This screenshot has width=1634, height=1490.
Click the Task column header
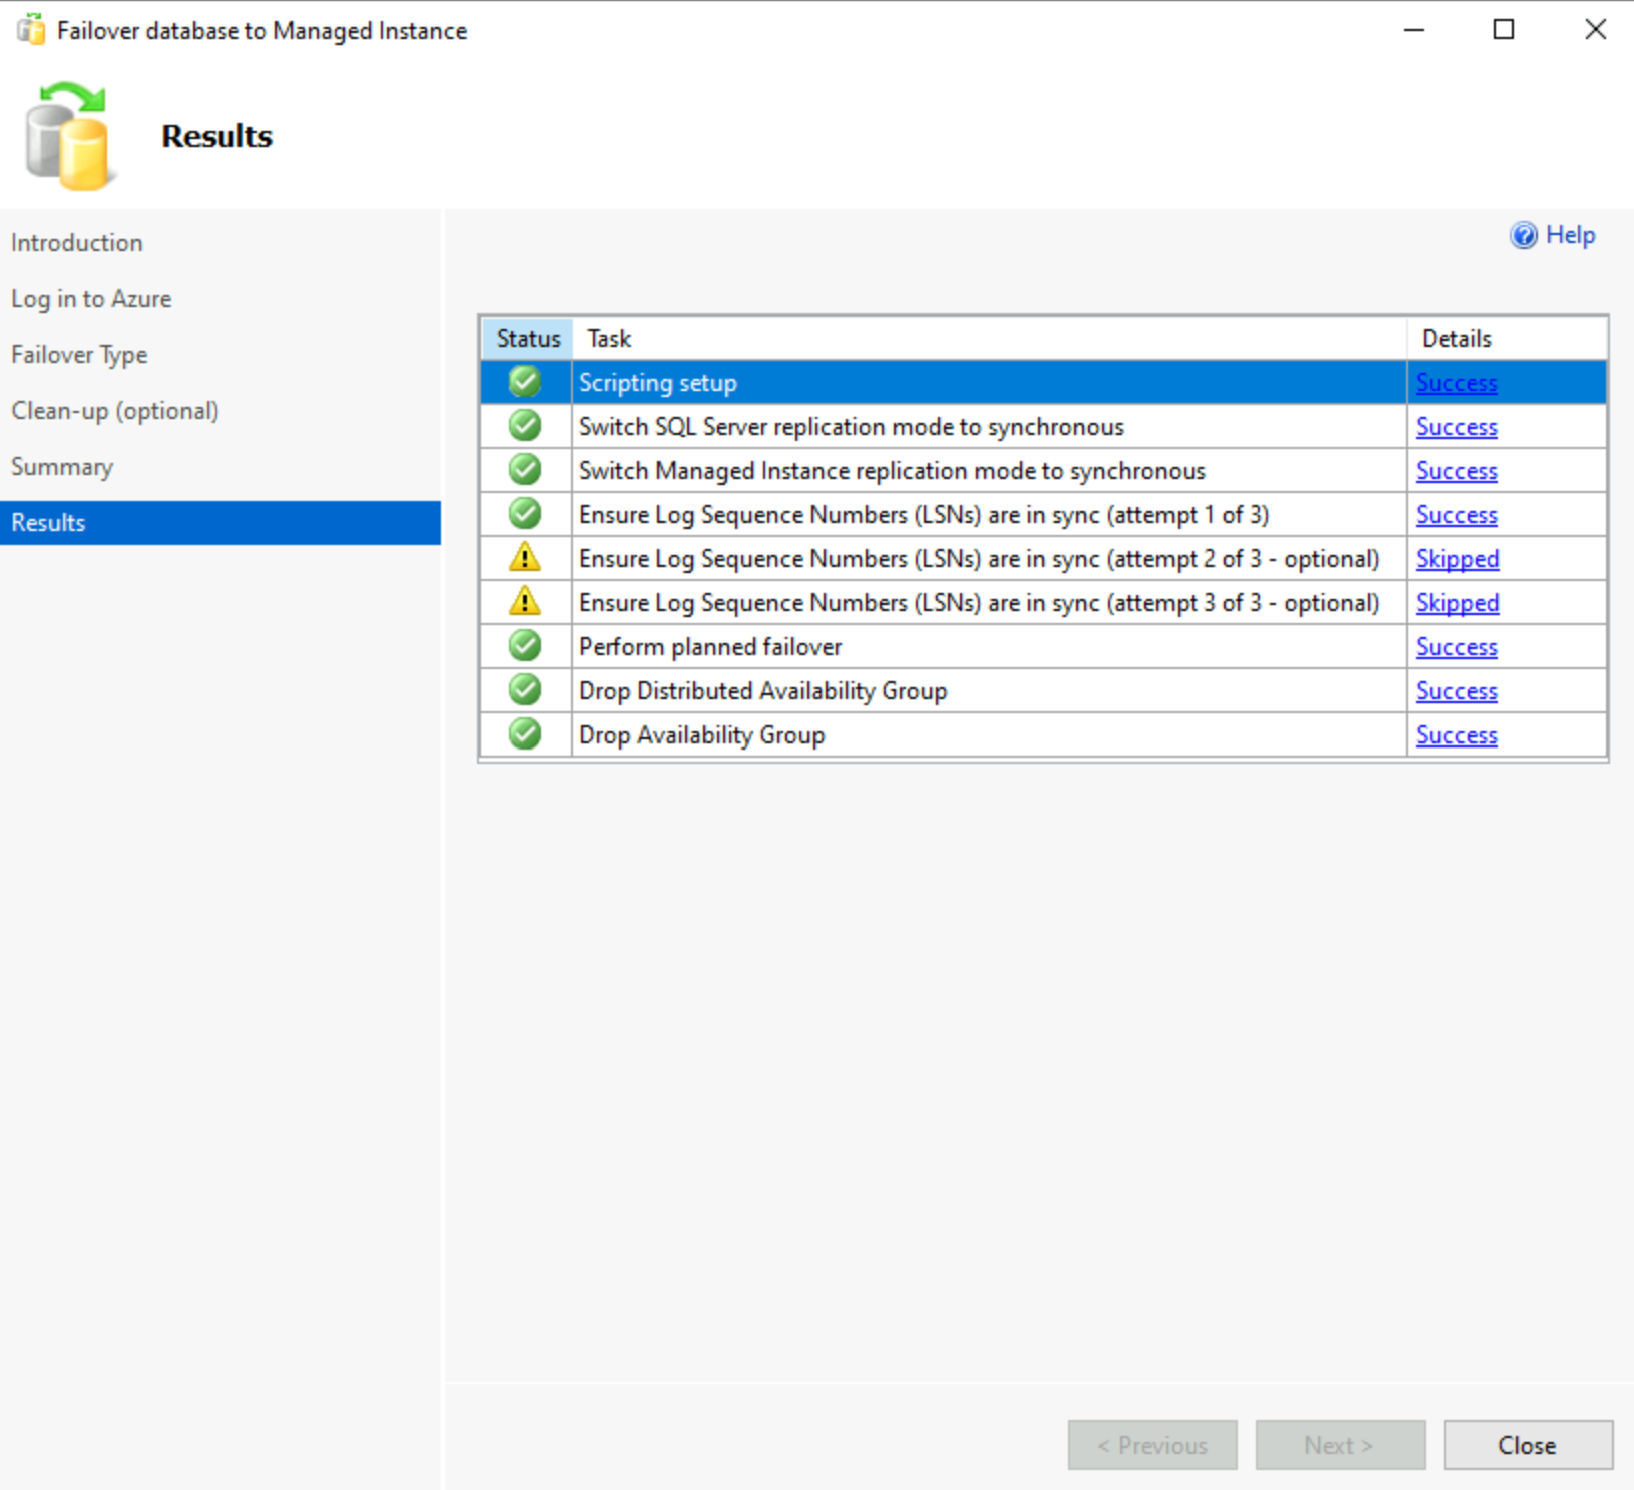coord(609,338)
